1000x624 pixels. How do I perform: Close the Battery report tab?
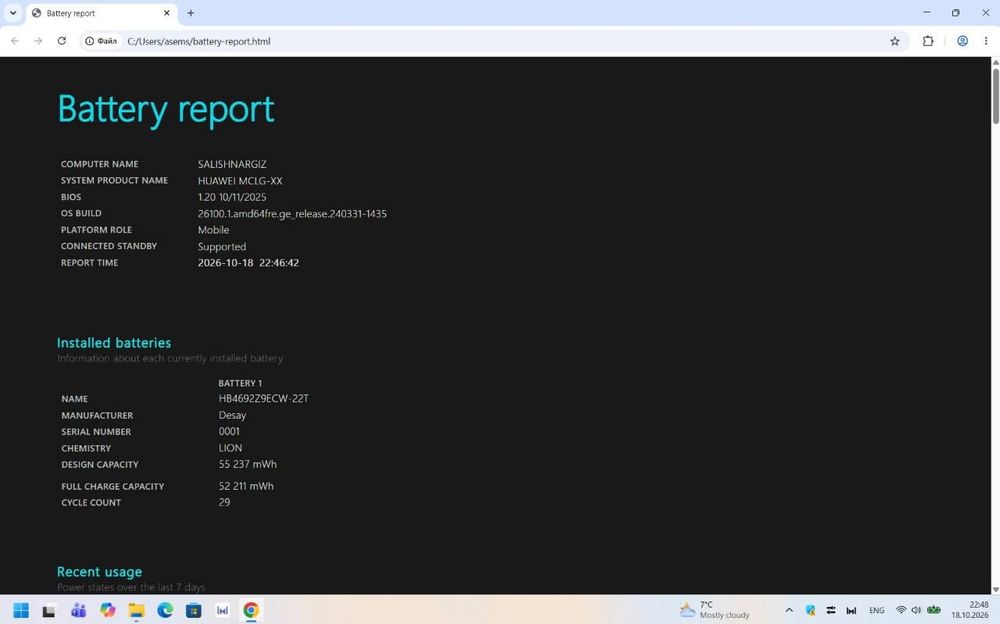(167, 13)
